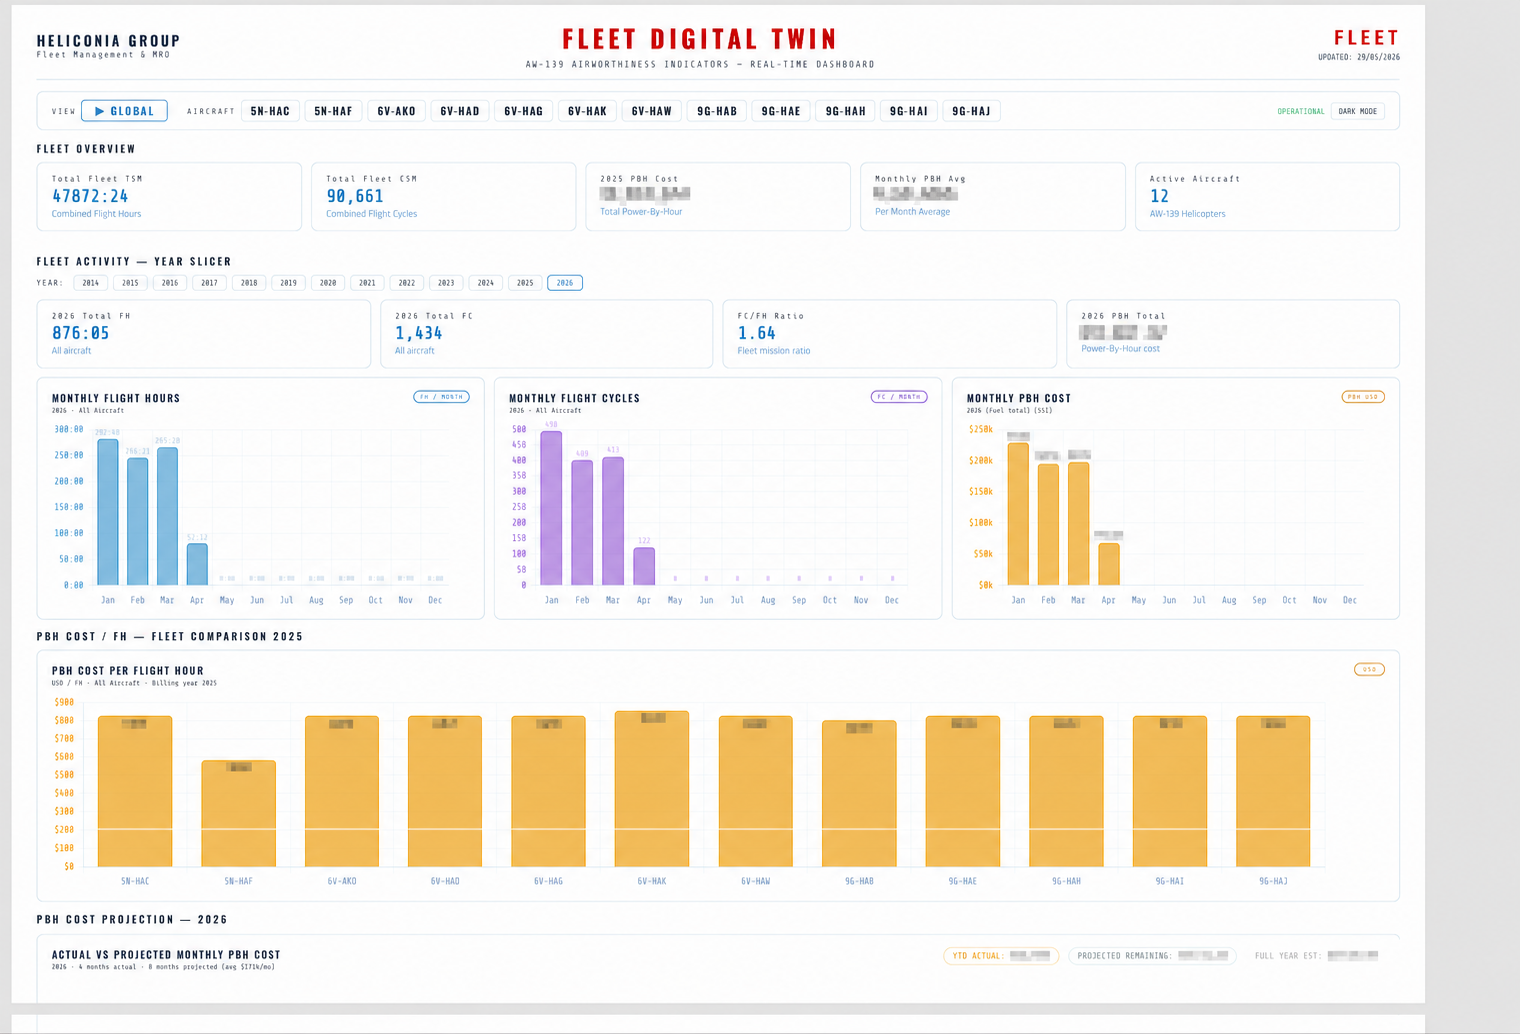Select aircraft 5N-HAF tab
Image resolution: width=1520 pixels, height=1034 pixels.
[x=333, y=111]
